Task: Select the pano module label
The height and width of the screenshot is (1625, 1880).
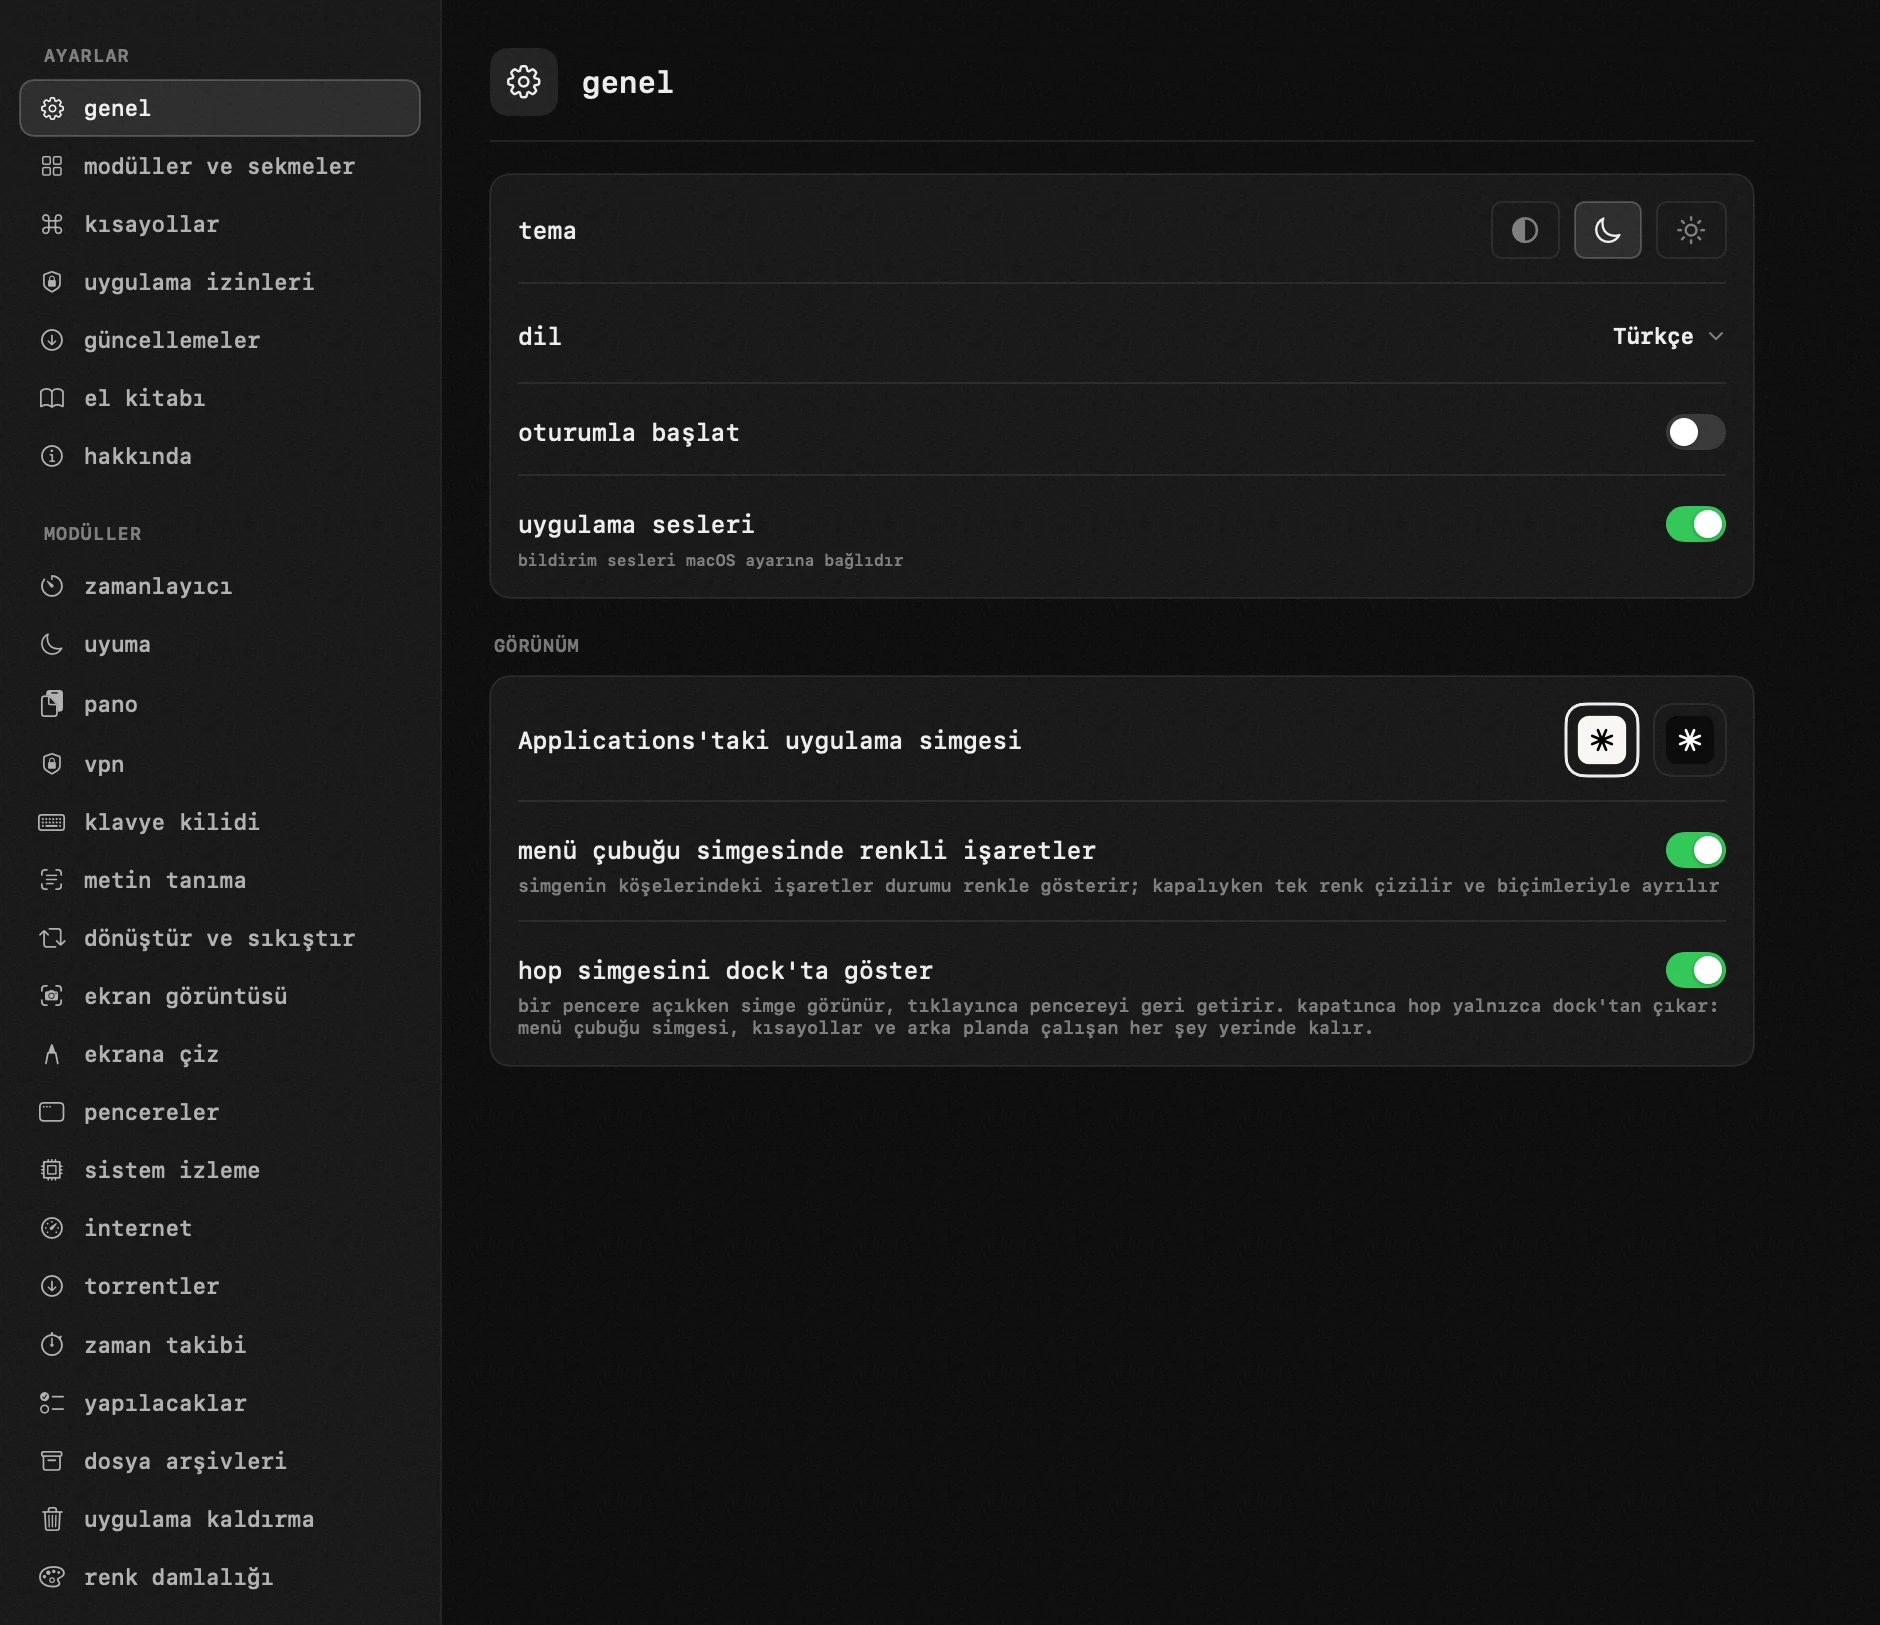Action: tap(111, 705)
